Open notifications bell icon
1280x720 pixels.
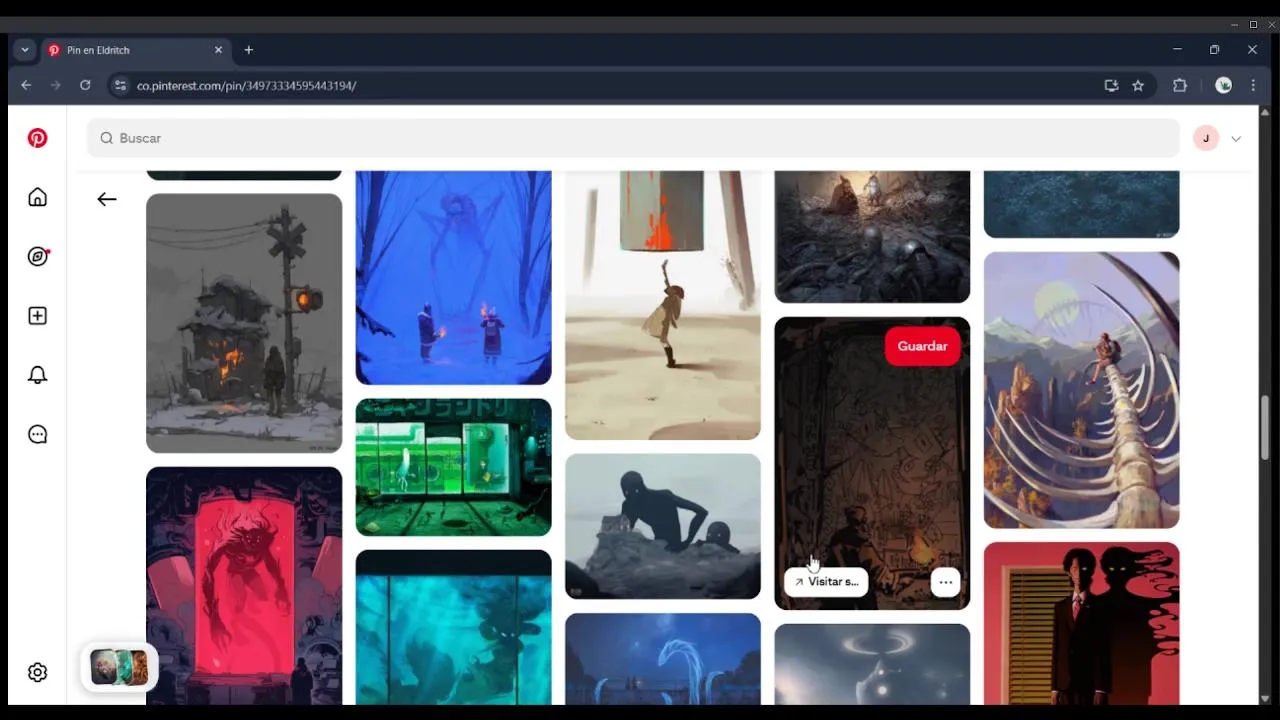(x=37, y=375)
